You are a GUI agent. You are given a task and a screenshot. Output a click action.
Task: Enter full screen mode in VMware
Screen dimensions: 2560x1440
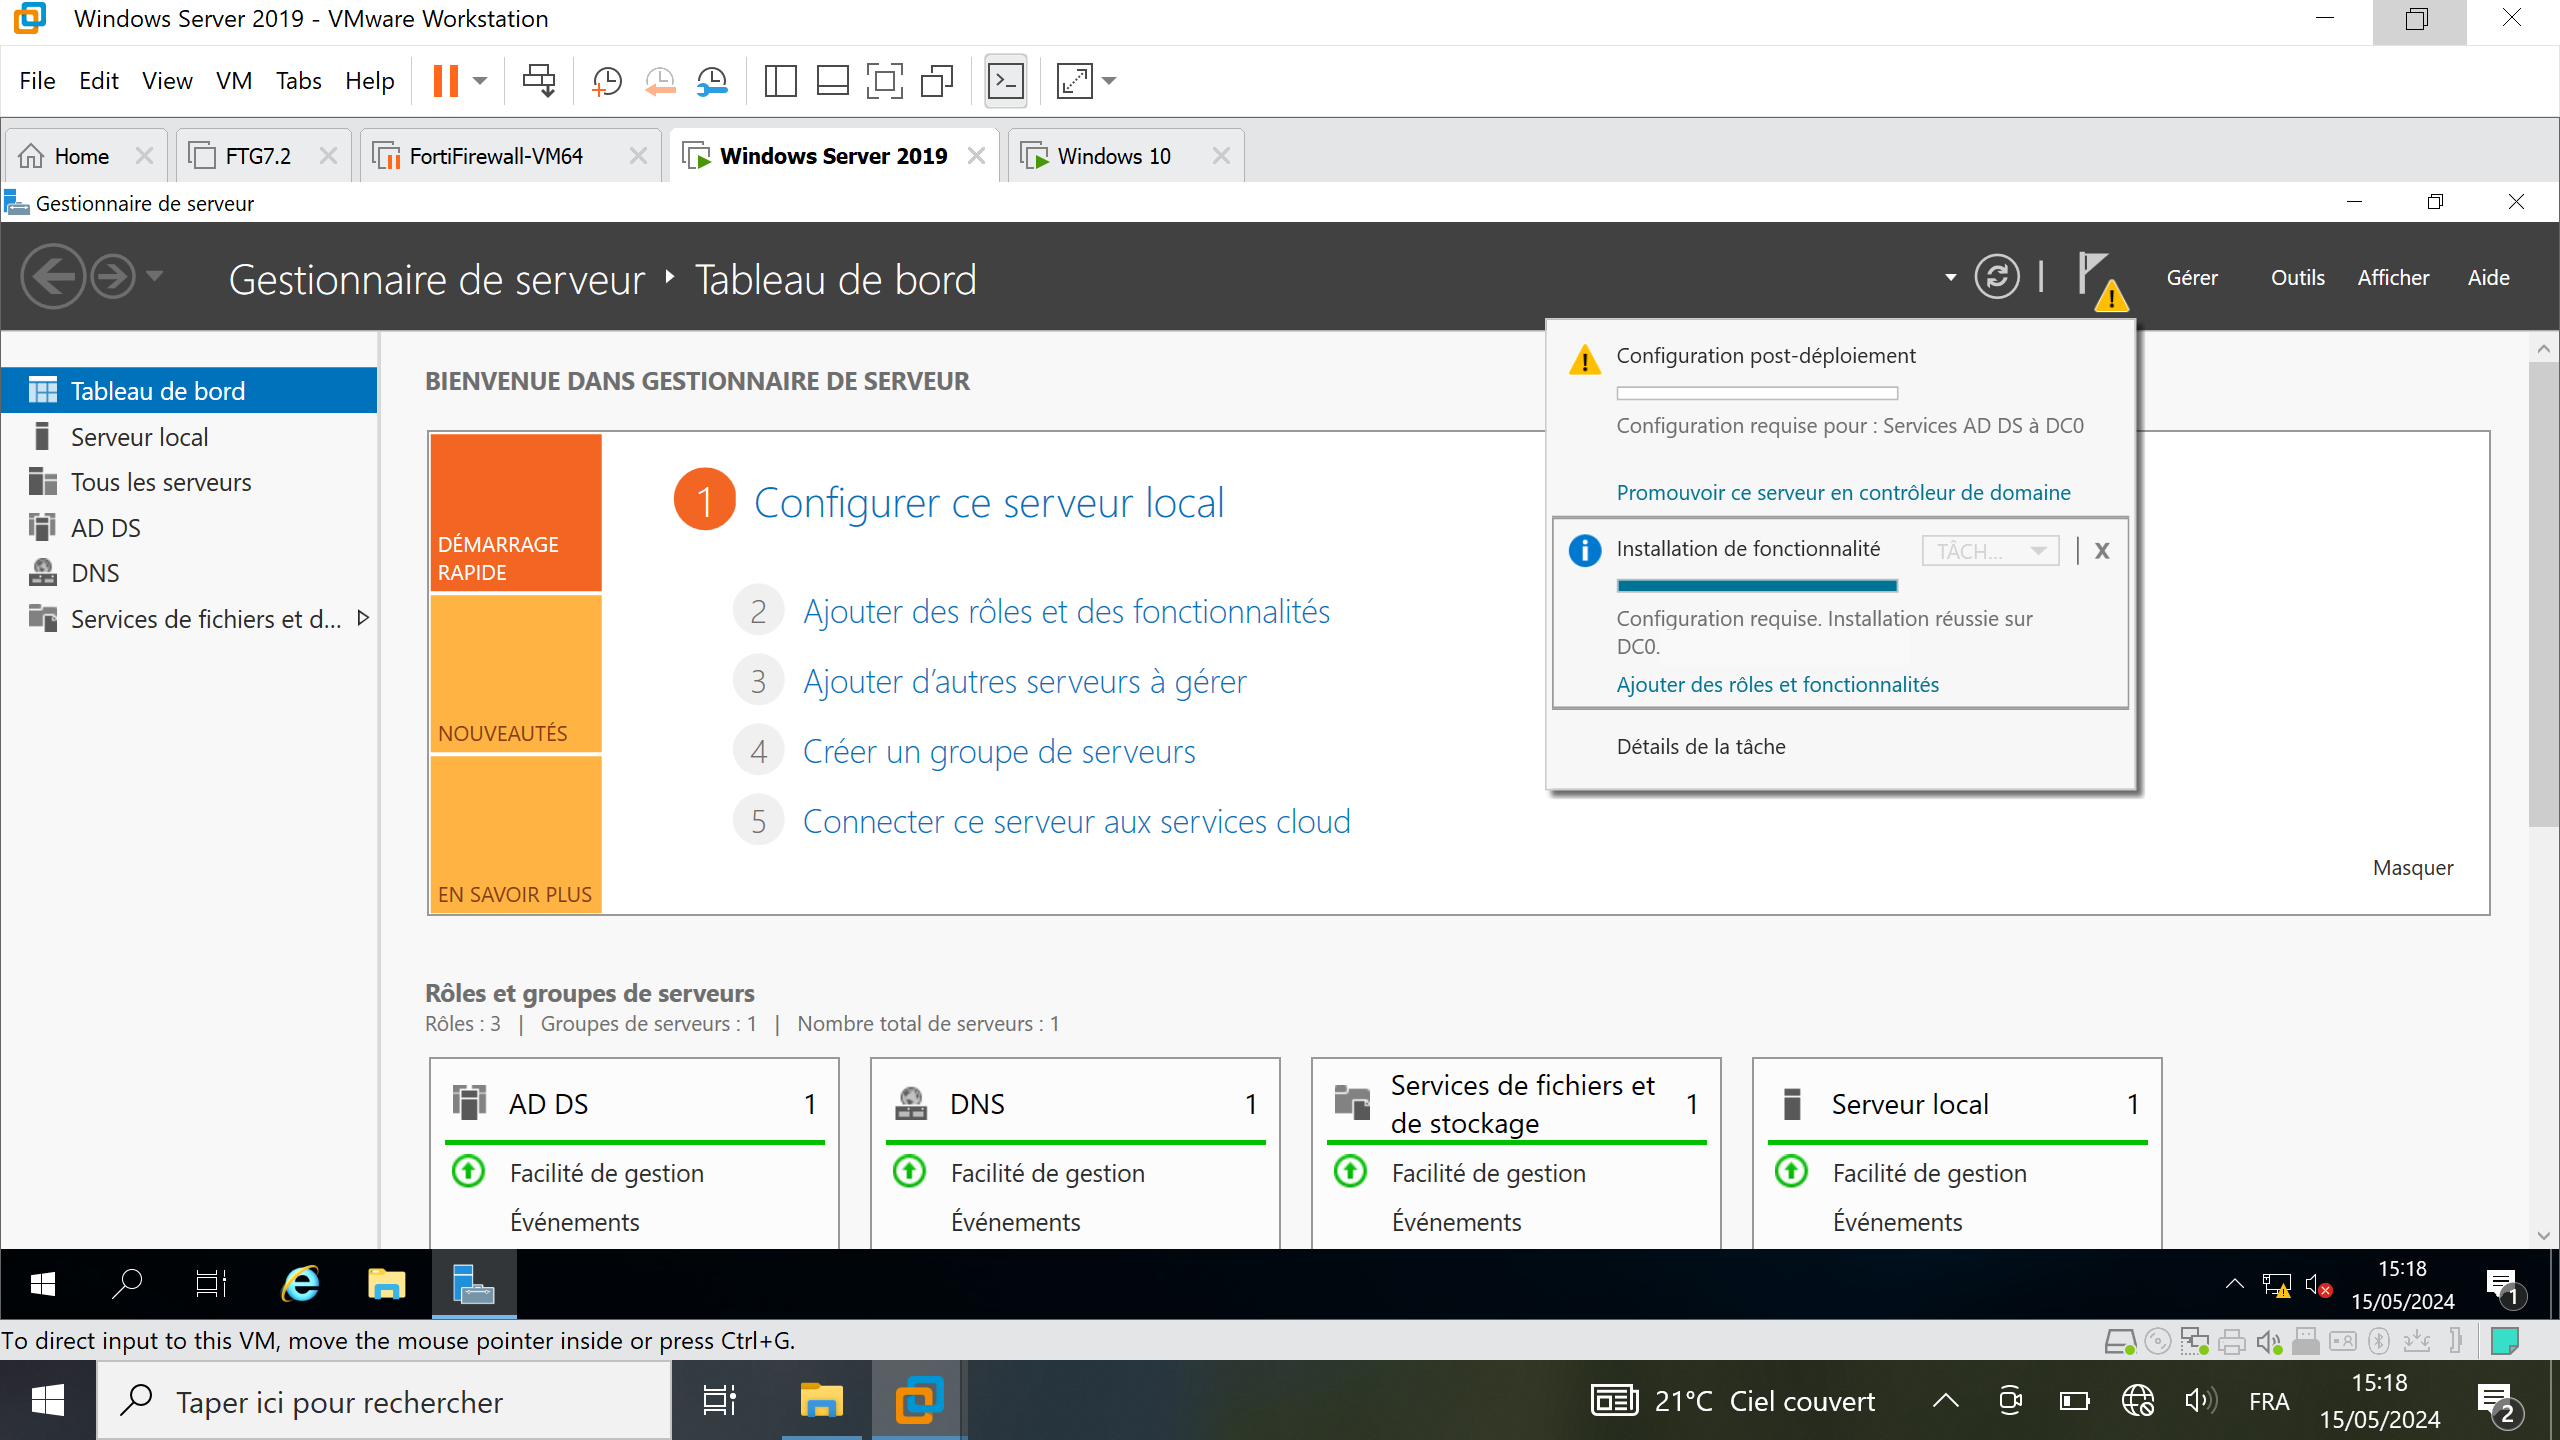click(884, 81)
